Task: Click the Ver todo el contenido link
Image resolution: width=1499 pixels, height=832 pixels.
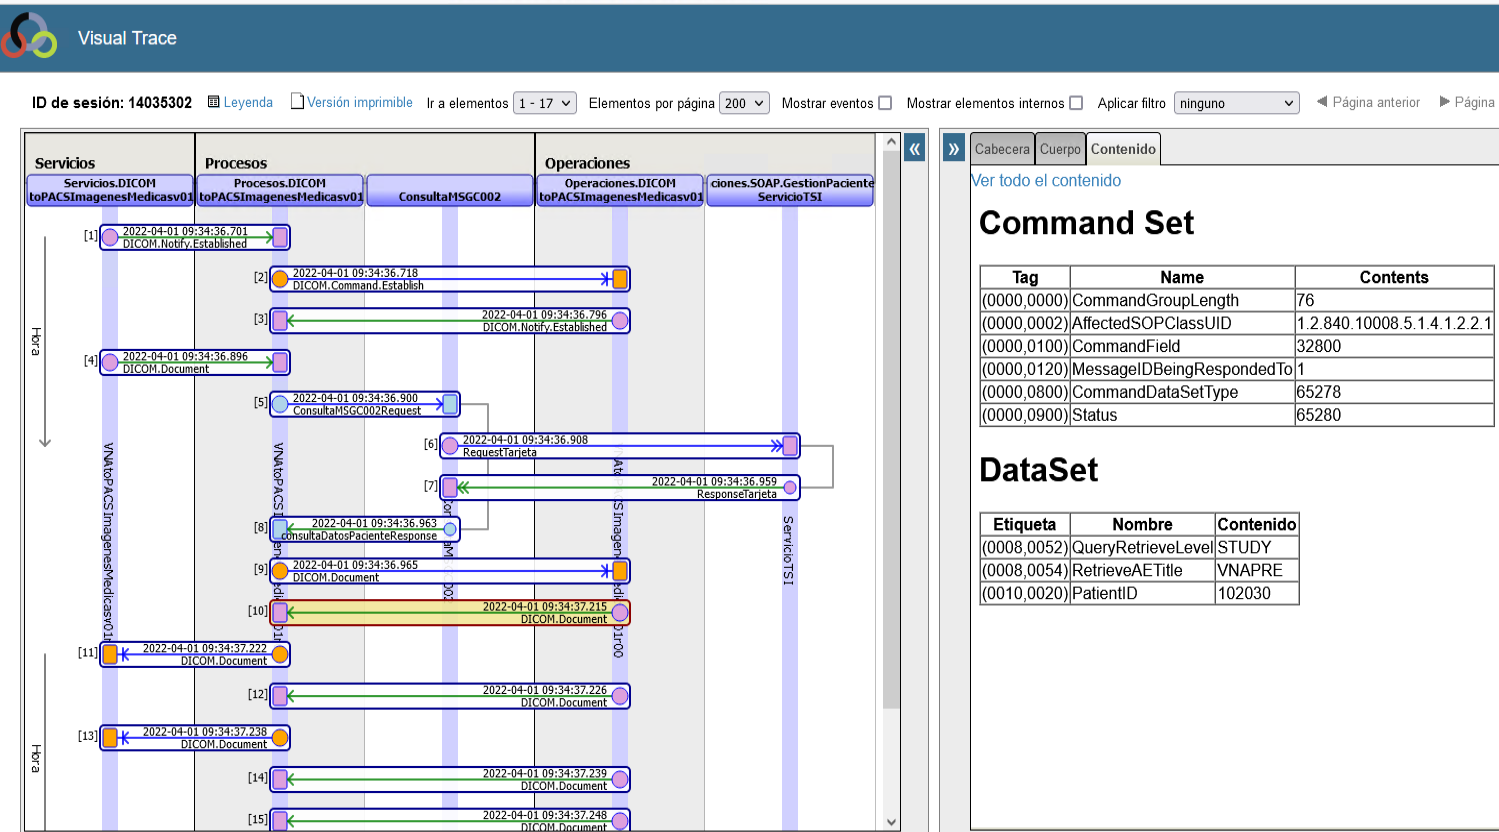Action: point(1046,181)
